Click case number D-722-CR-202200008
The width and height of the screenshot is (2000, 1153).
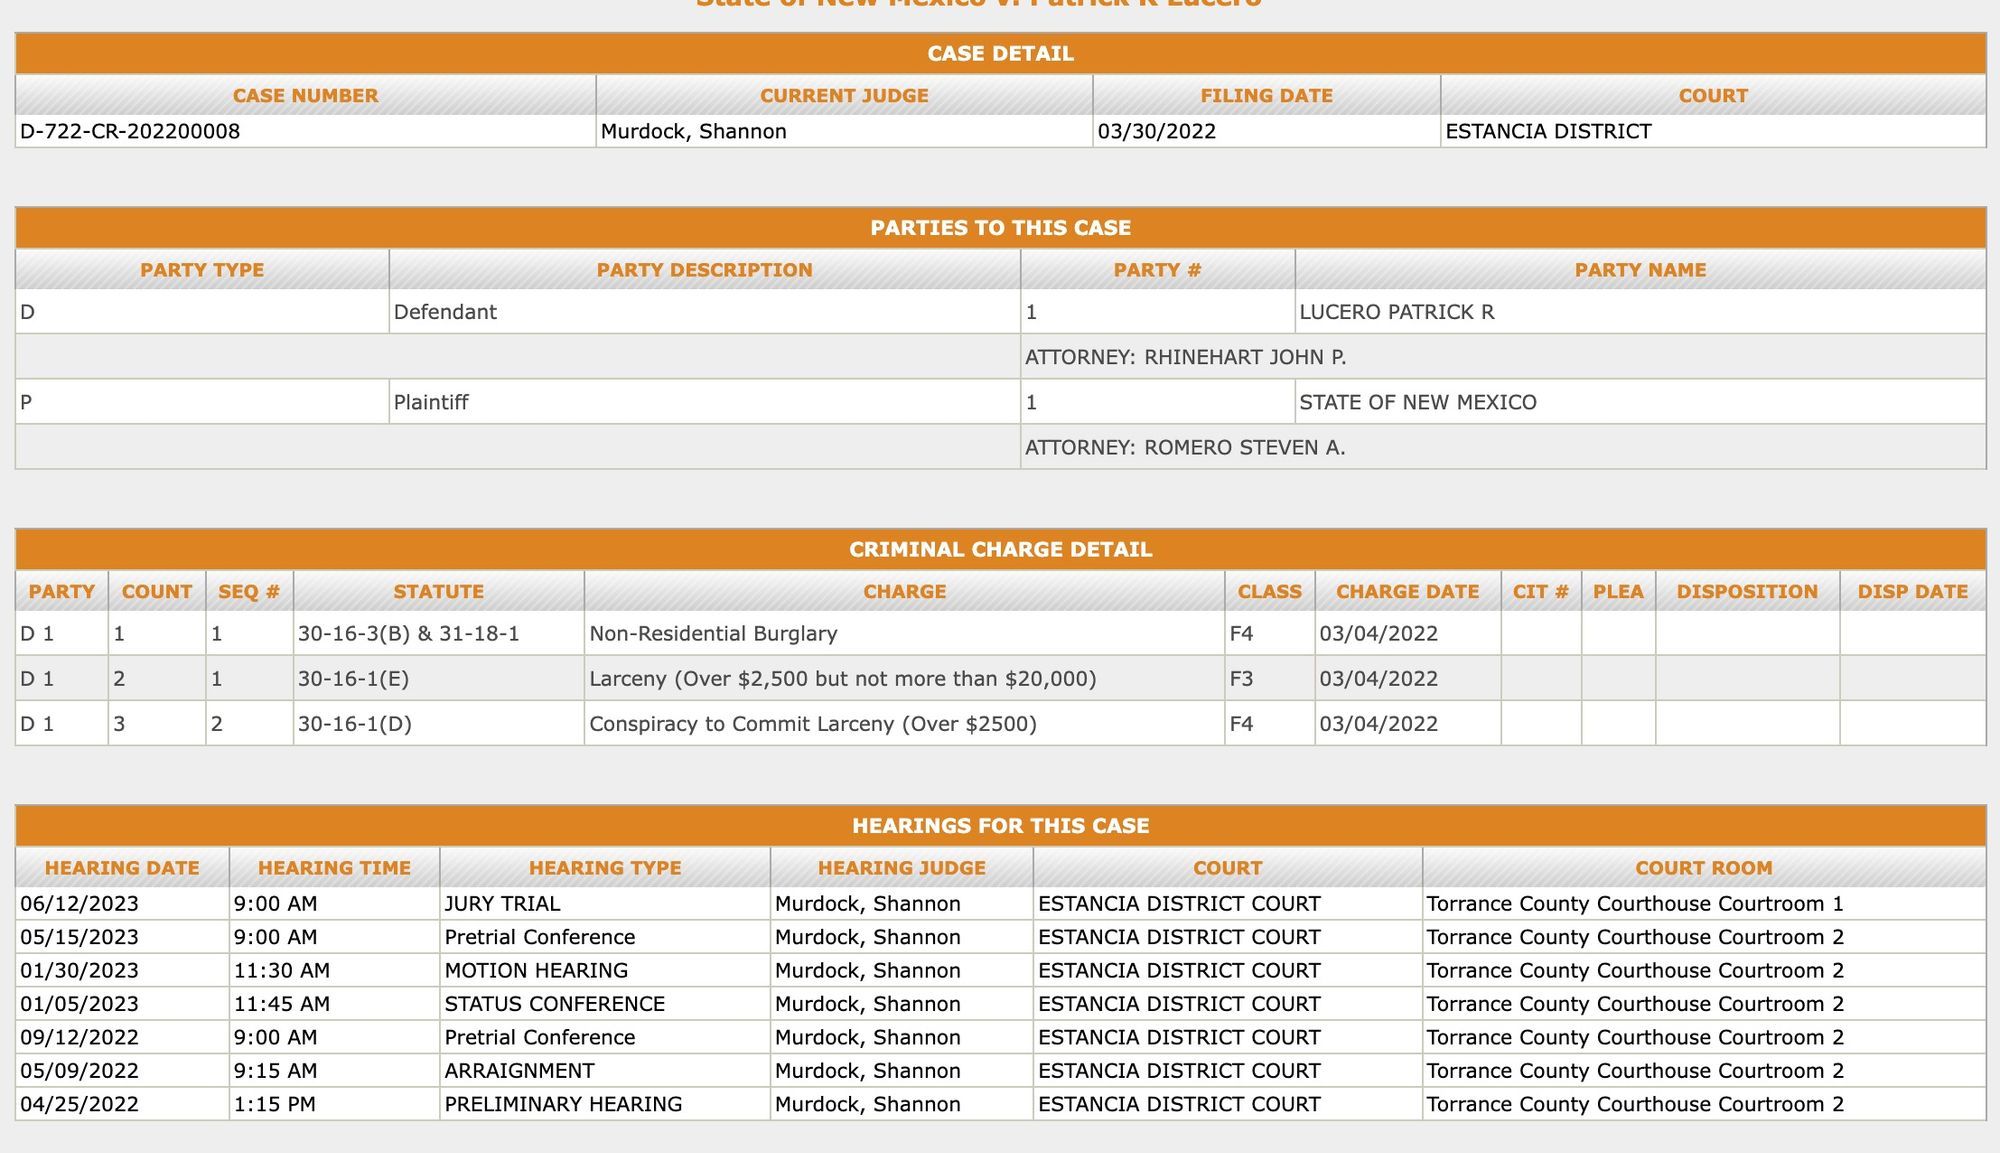tap(130, 131)
